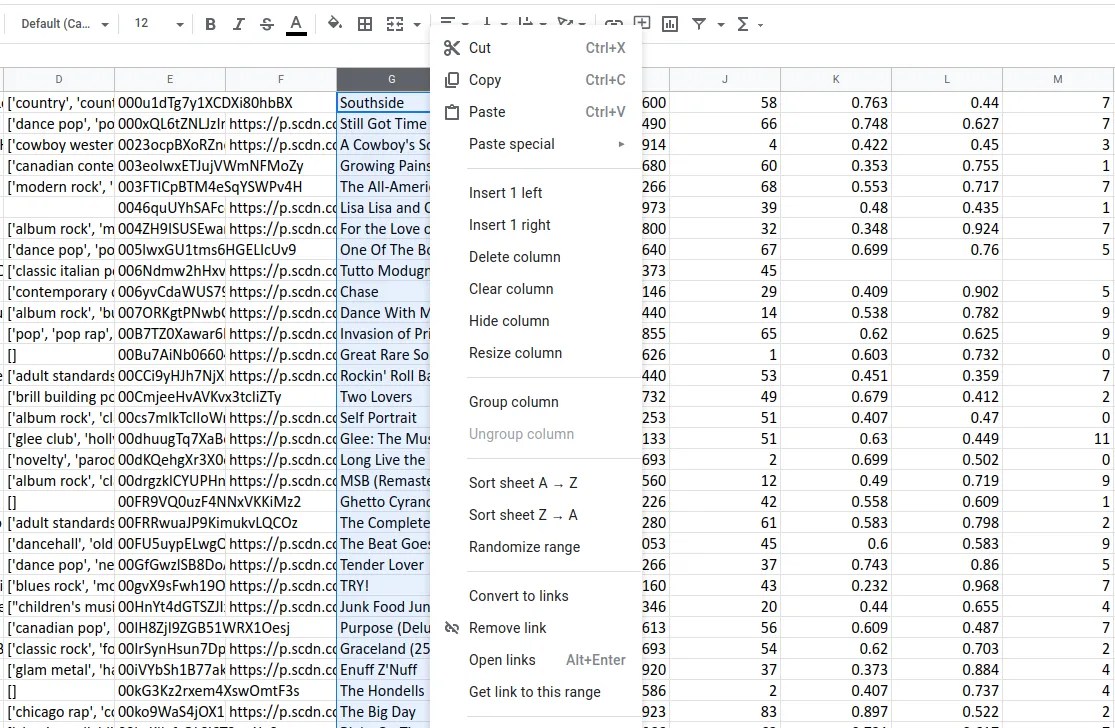
Task: Open the font size dropdown
Action: point(158,24)
